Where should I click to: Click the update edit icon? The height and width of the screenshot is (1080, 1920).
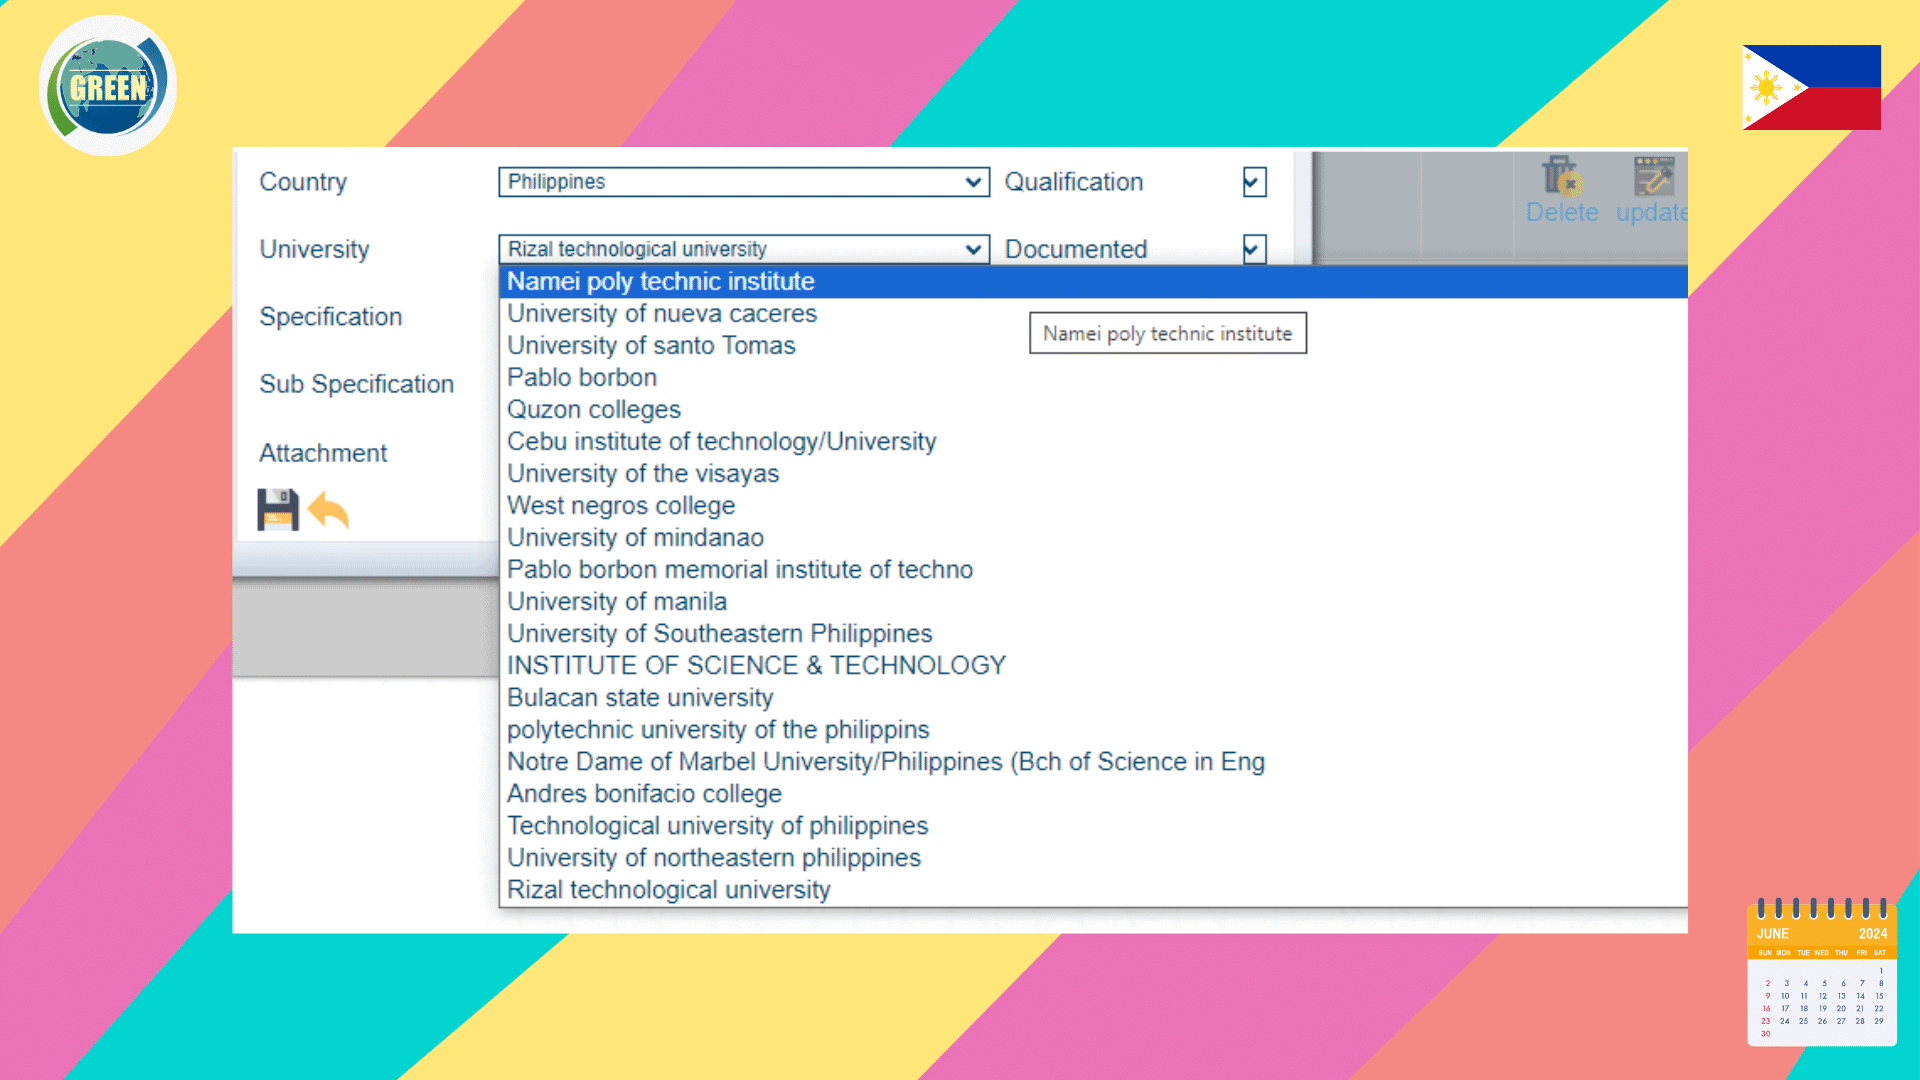[x=1653, y=177]
